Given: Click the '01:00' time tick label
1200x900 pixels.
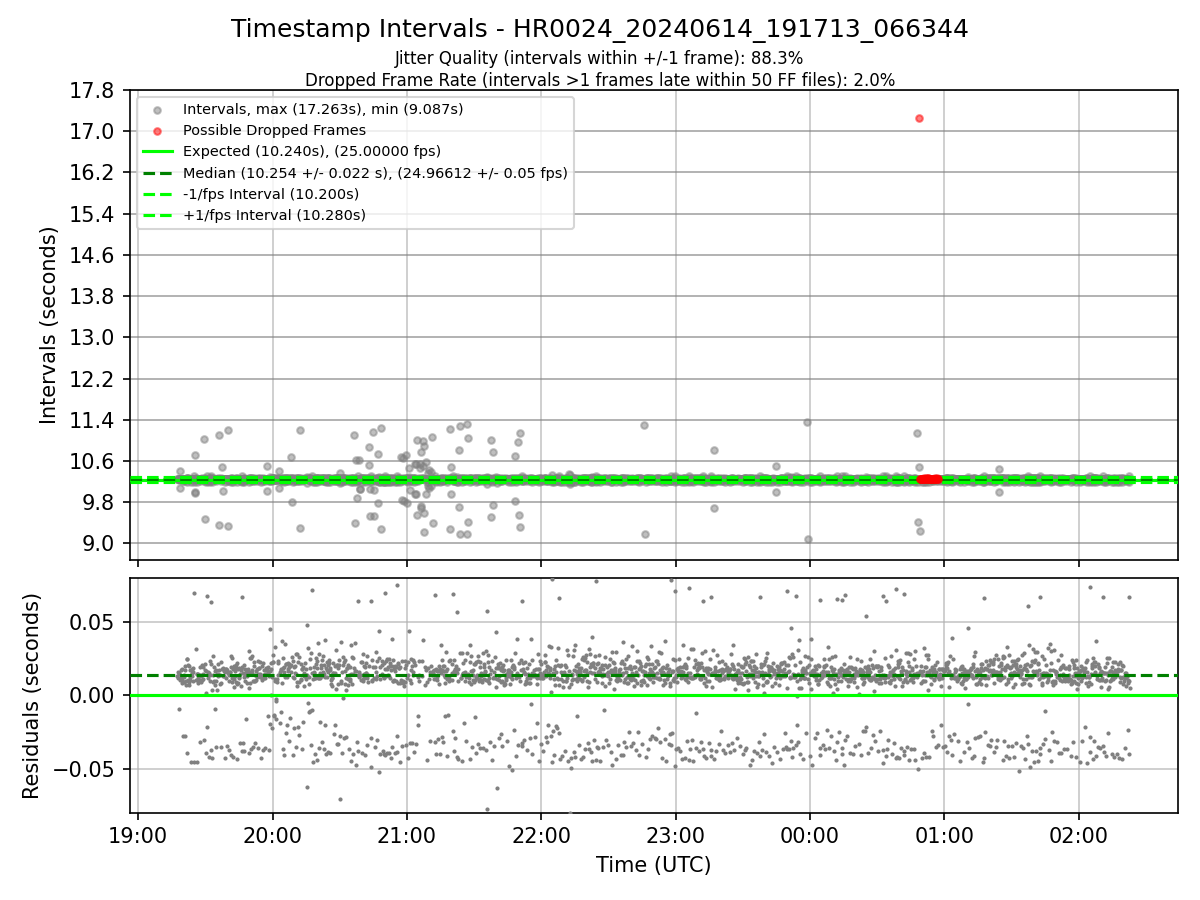Looking at the screenshot, I should click(944, 834).
